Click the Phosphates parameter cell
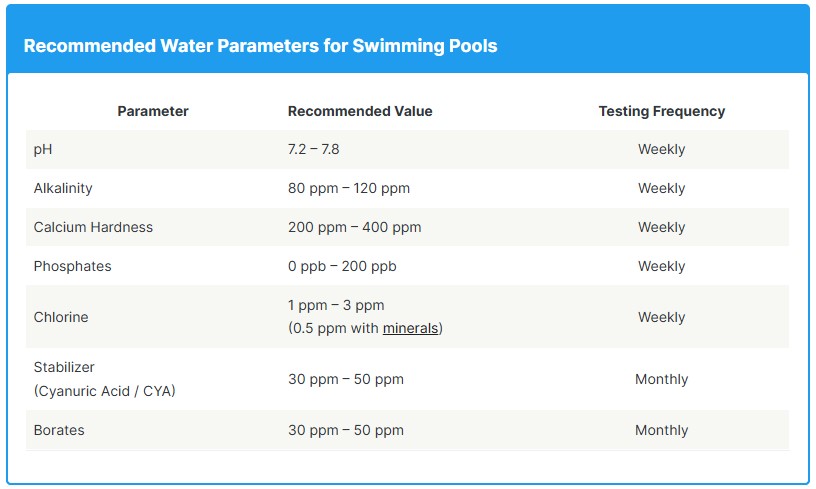 click(72, 266)
